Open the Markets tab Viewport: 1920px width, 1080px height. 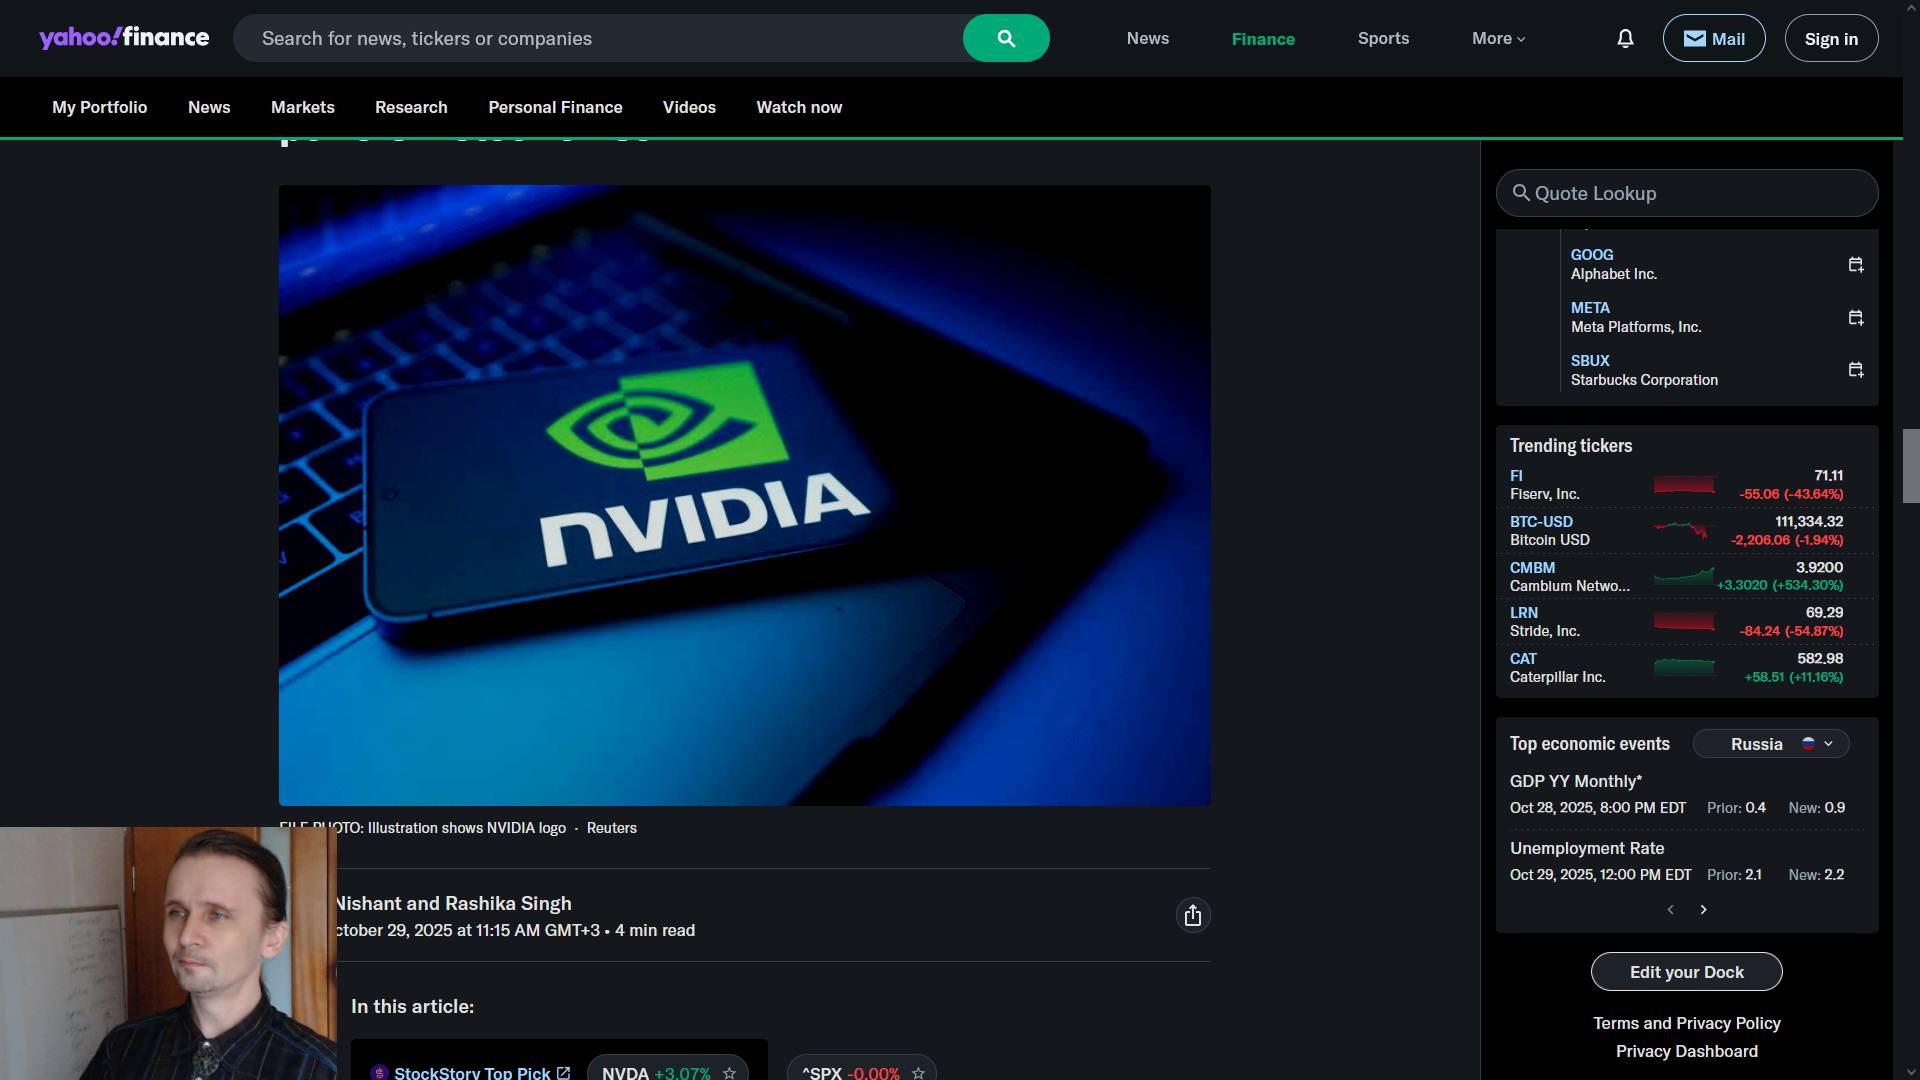302,107
